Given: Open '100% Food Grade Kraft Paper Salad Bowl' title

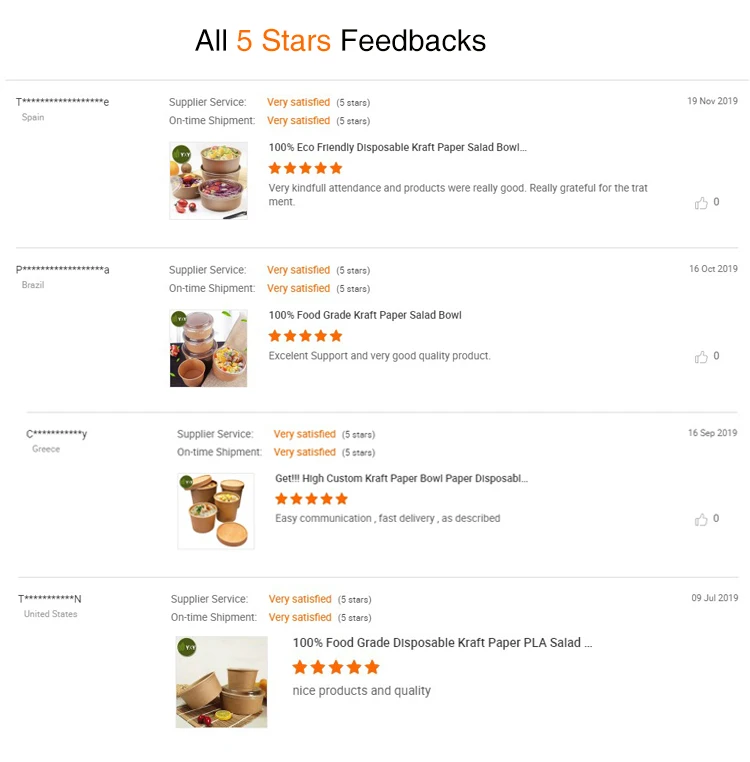Looking at the screenshot, I should [x=365, y=315].
